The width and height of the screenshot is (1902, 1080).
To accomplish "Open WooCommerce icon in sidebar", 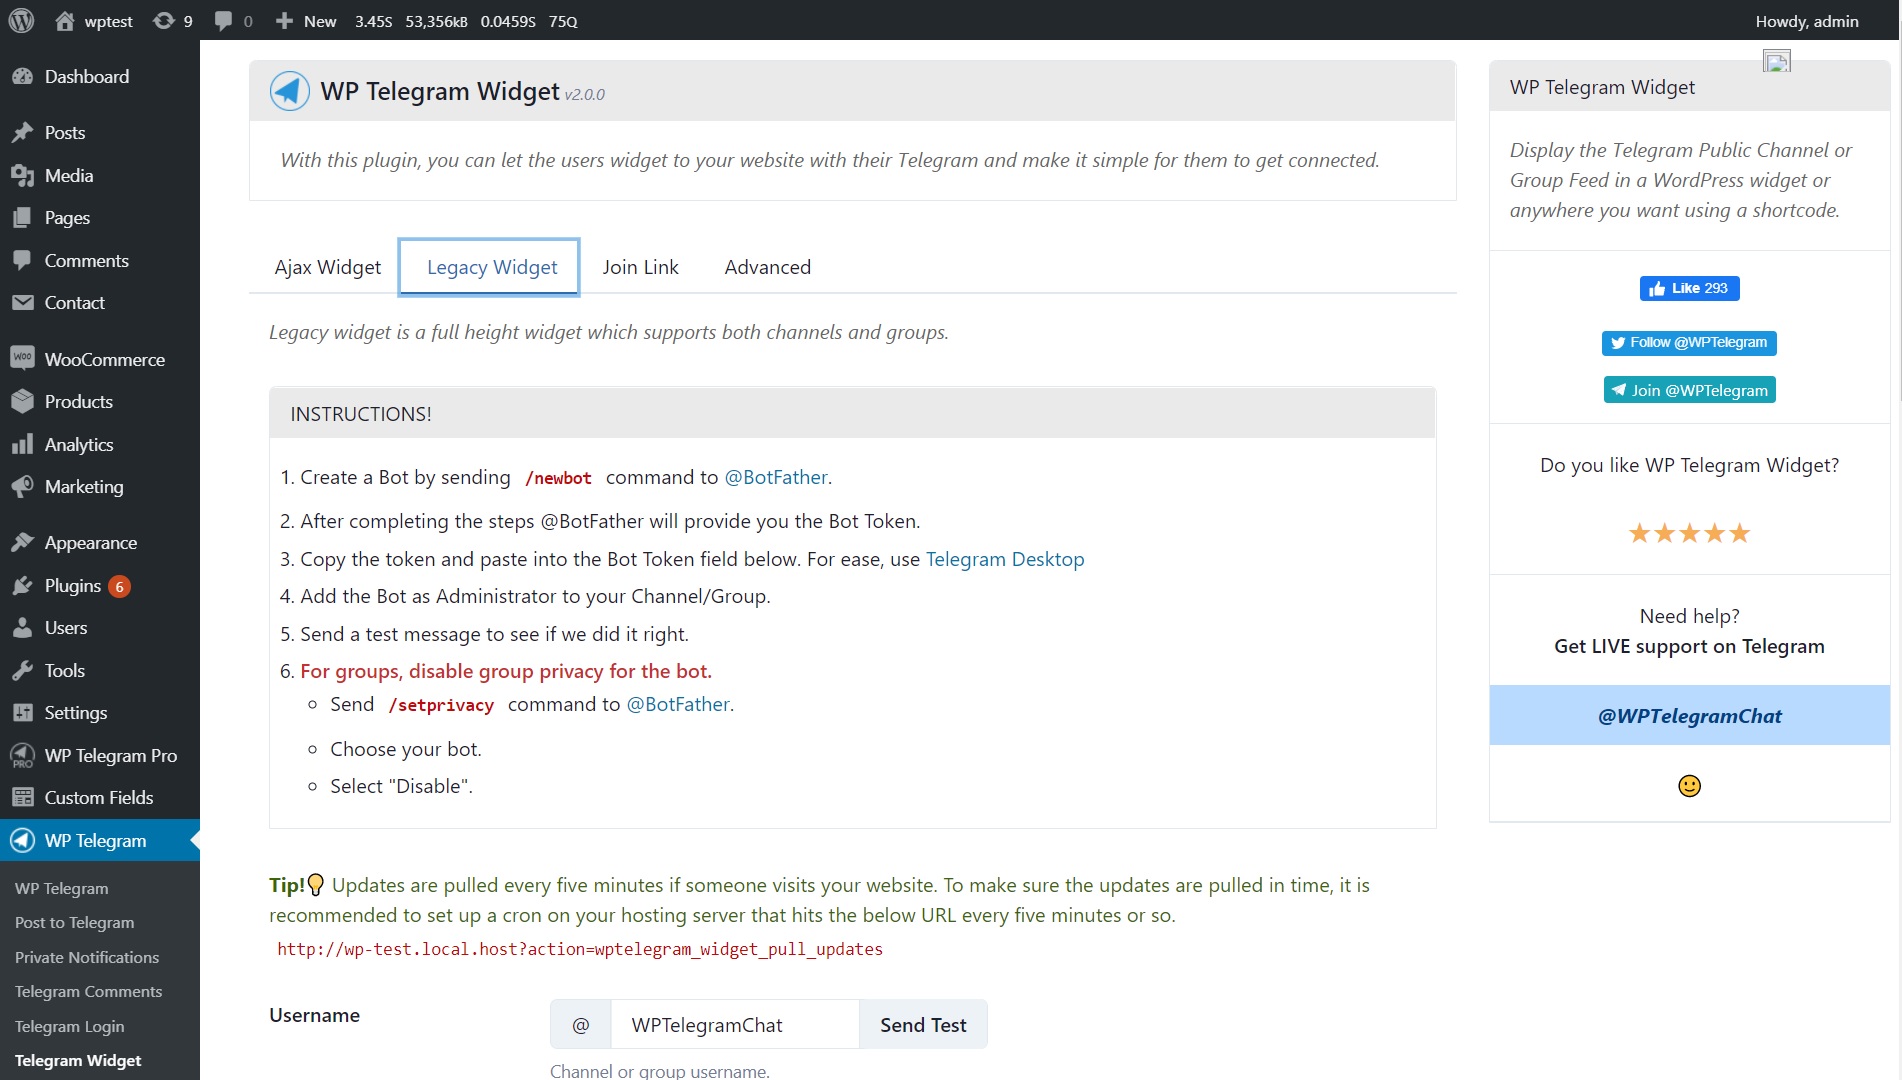I will 22,359.
